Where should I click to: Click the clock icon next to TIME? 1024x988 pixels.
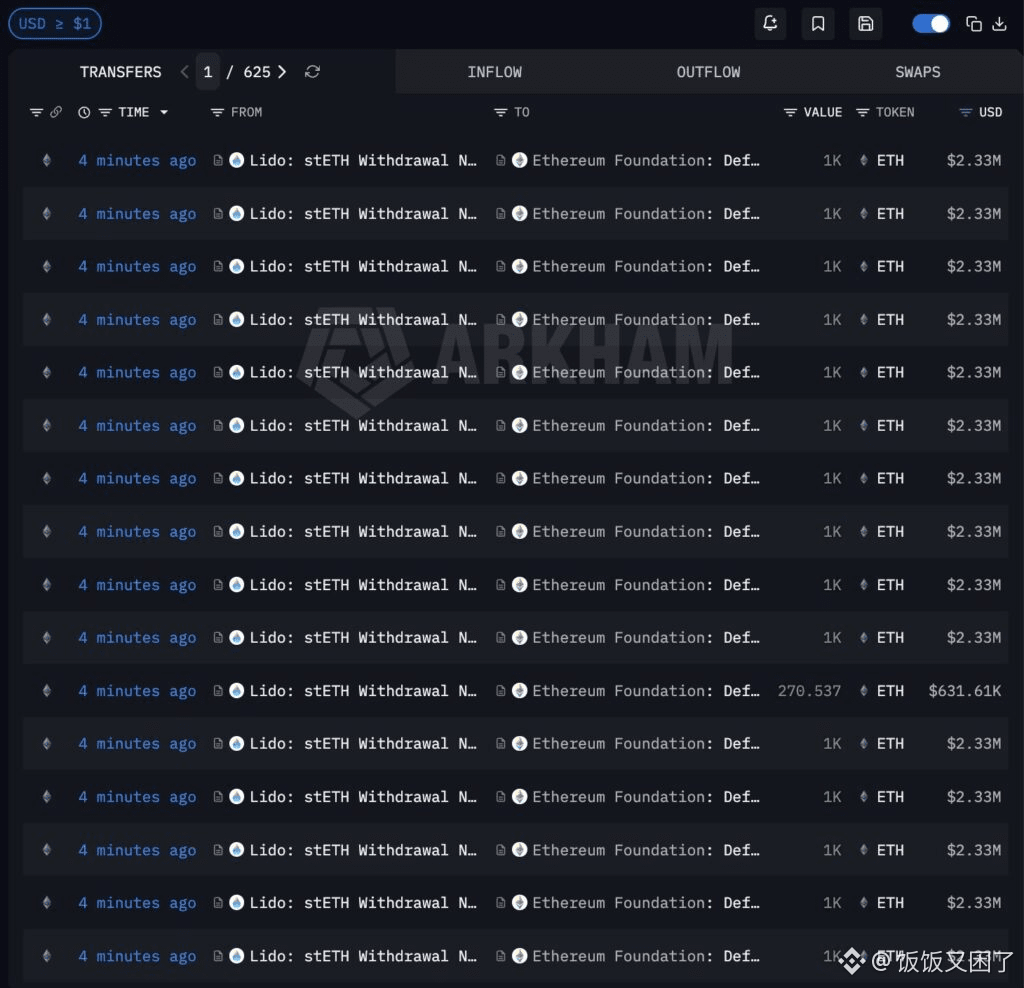tap(84, 112)
